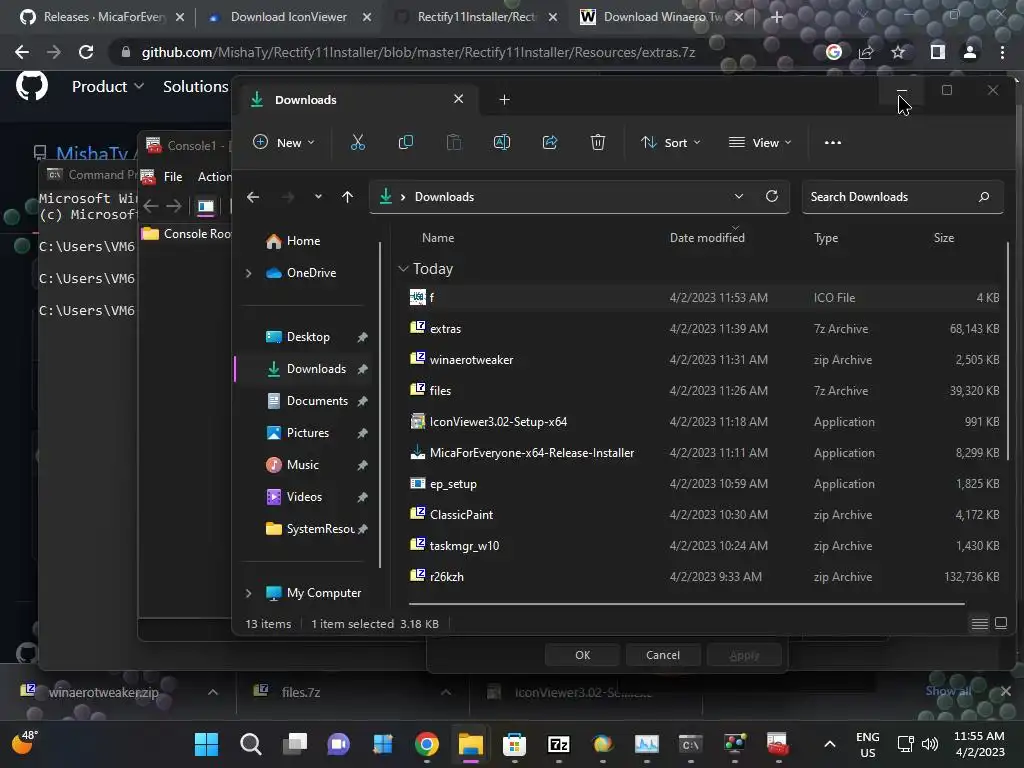Click the Share icon in Explorer toolbar
The height and width of the screenshot is (768, 1024).
coord(550,142)
